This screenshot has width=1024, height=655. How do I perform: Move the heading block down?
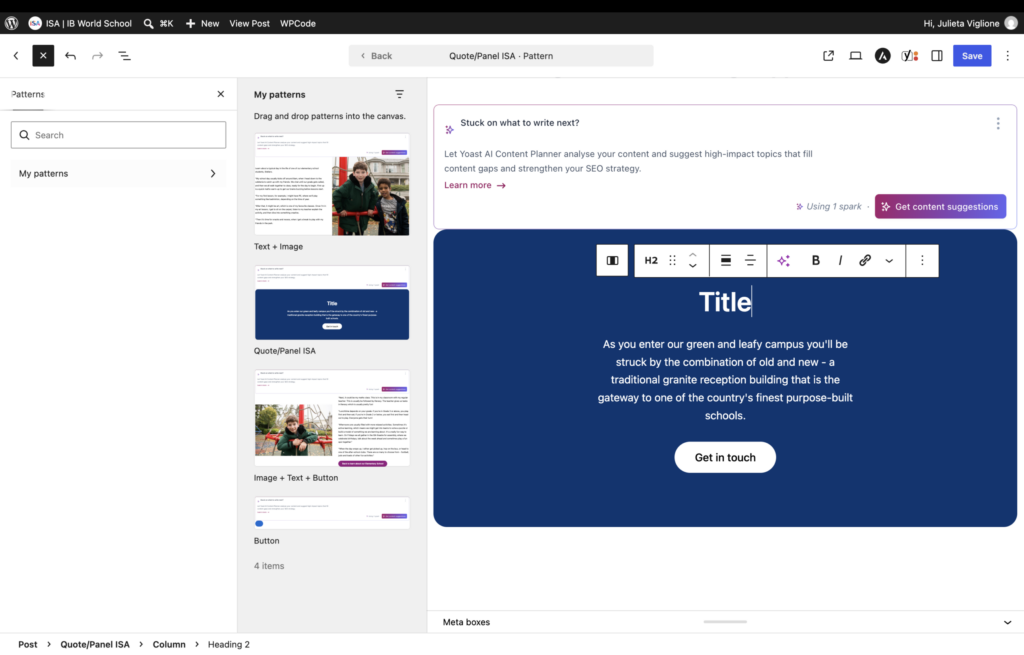point(692,266)
